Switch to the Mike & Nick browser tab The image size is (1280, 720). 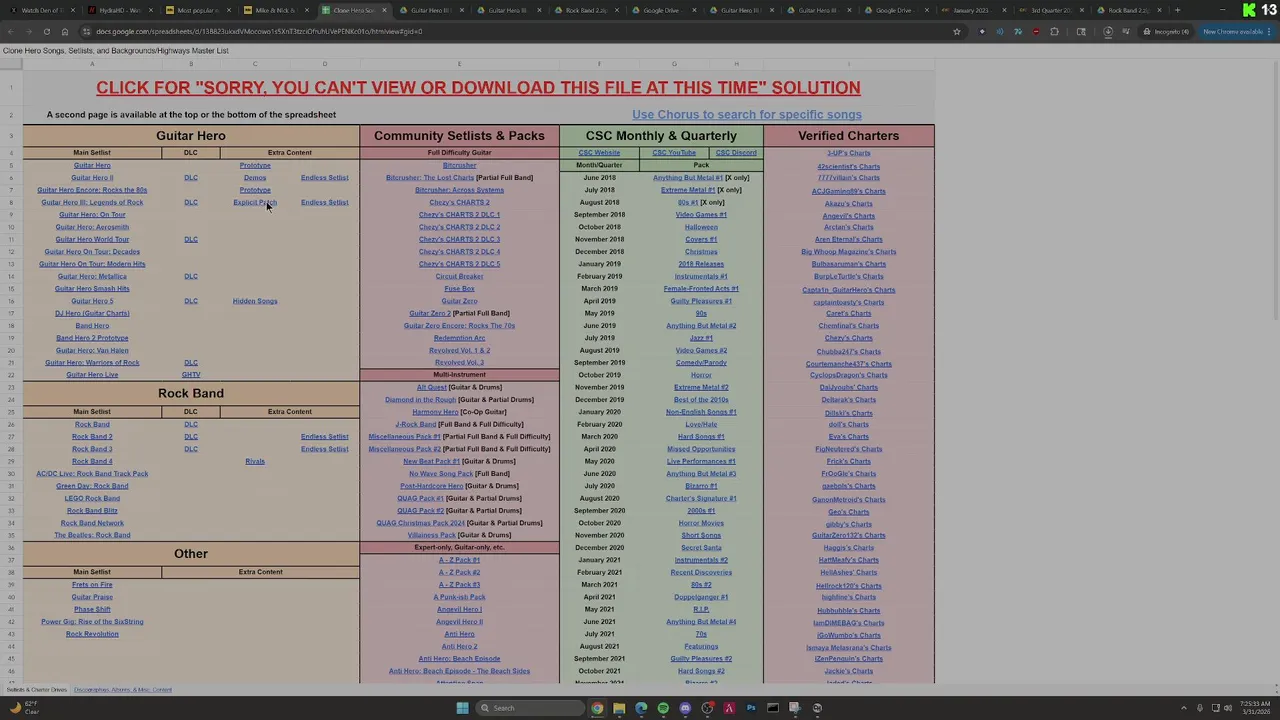pos(277,10)
